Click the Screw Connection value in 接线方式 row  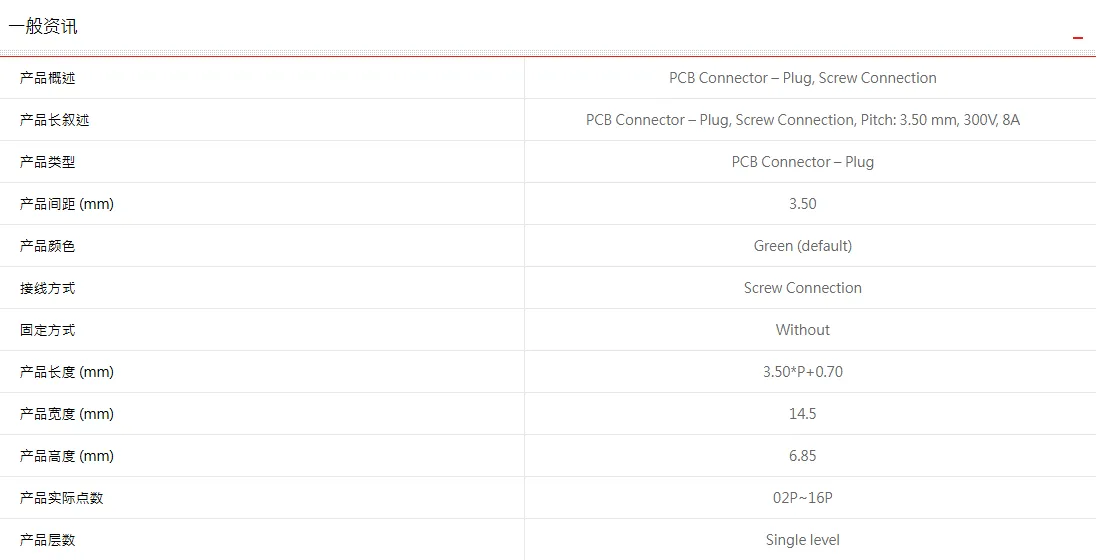[802, 288]
